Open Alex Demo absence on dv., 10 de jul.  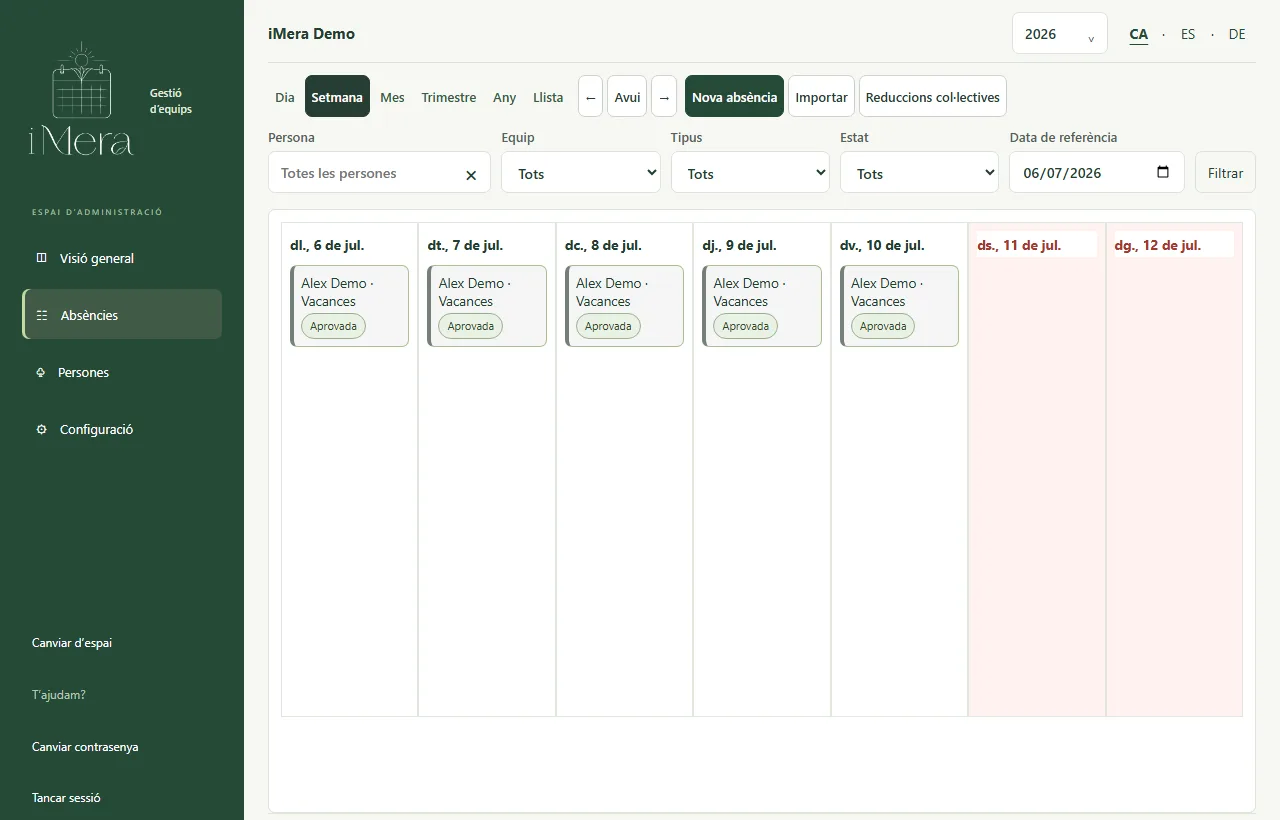pyautogui.click(x=899, y=306)
